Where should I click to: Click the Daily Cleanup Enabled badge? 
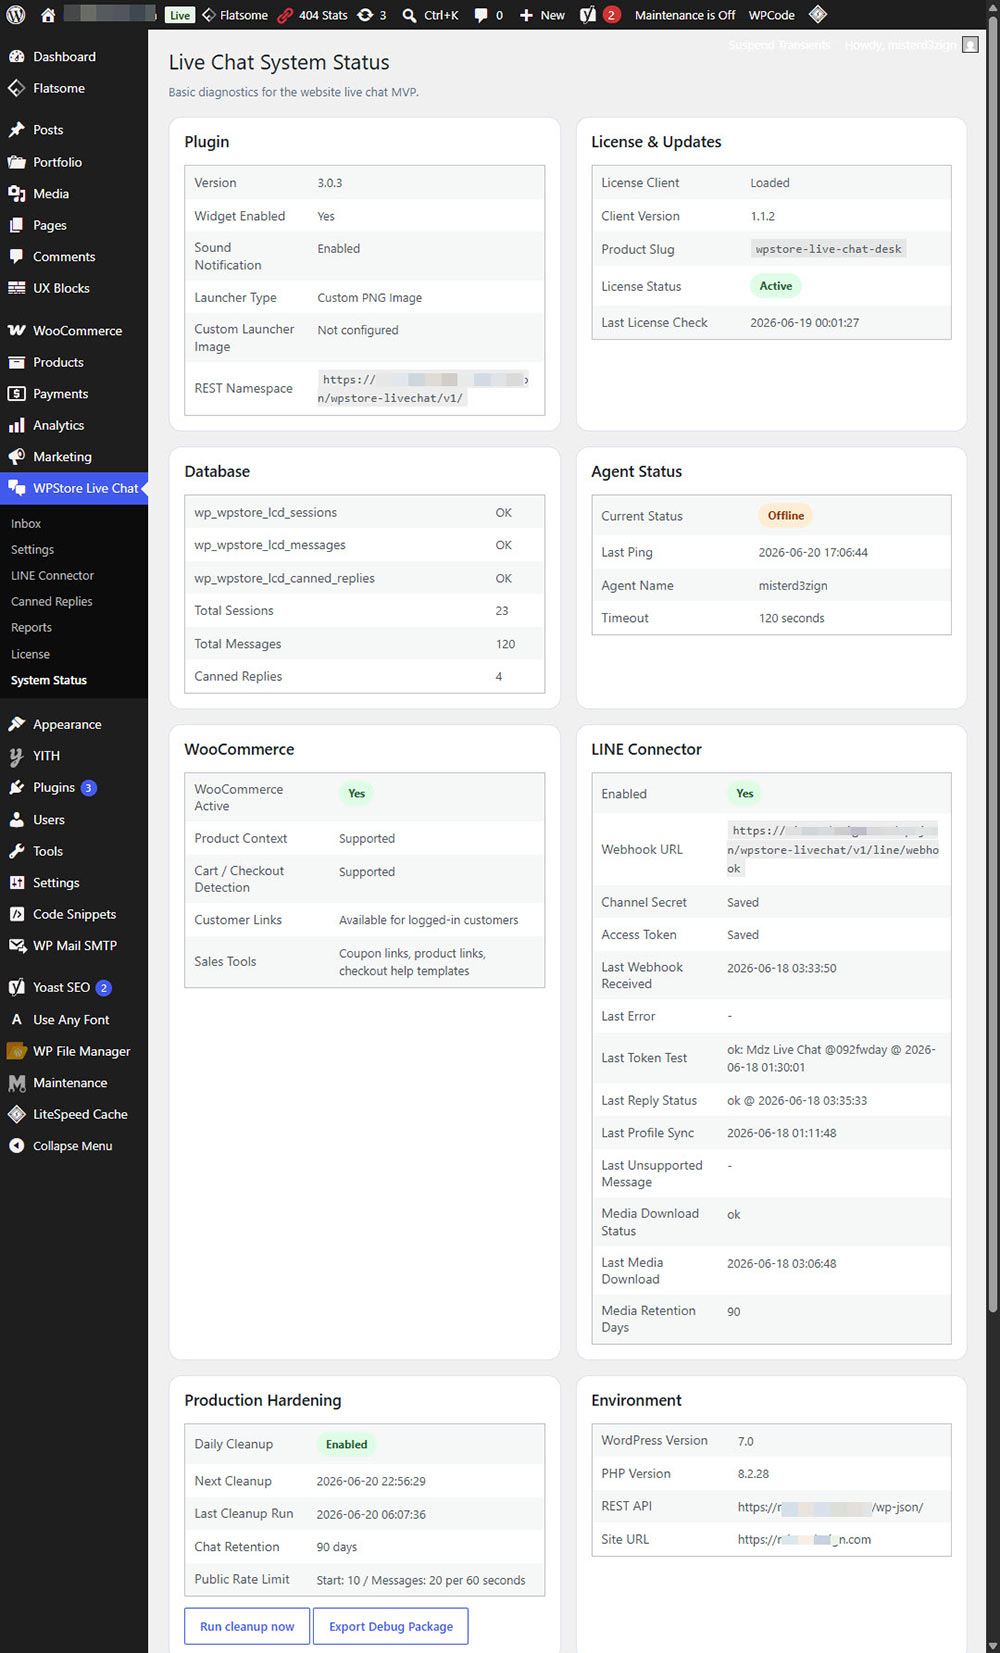point(347,1444)
